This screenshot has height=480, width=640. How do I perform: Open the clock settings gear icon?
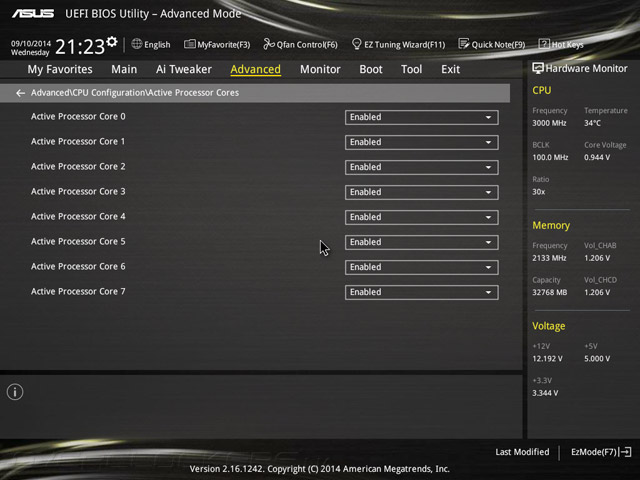tap(112, 42)
